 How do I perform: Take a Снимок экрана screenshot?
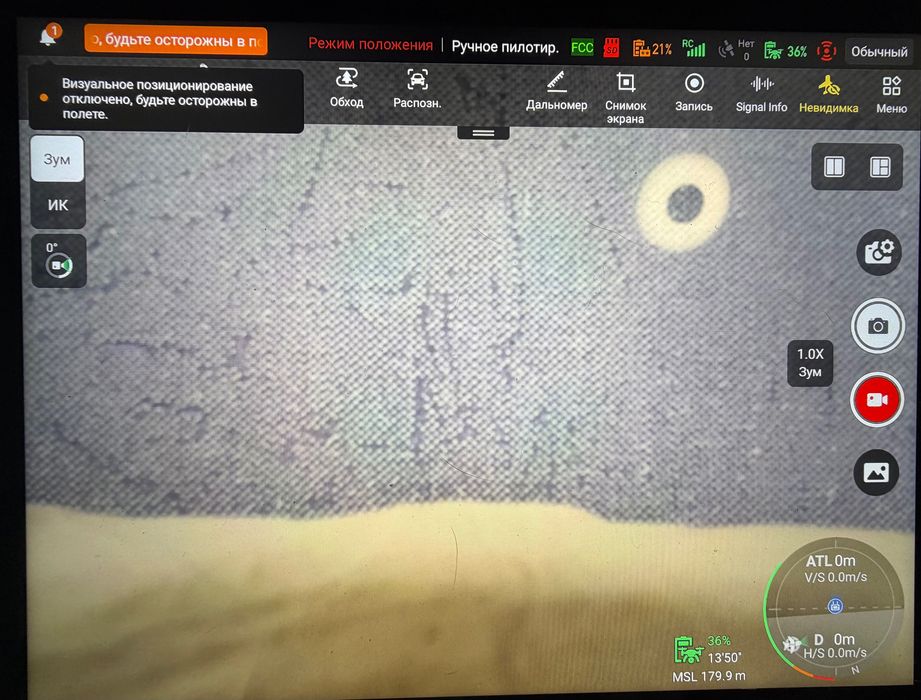click(626, 97)
